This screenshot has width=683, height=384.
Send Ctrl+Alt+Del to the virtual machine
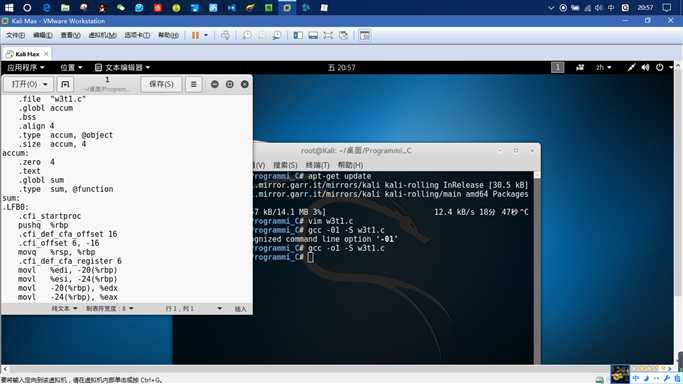[225, 35]
